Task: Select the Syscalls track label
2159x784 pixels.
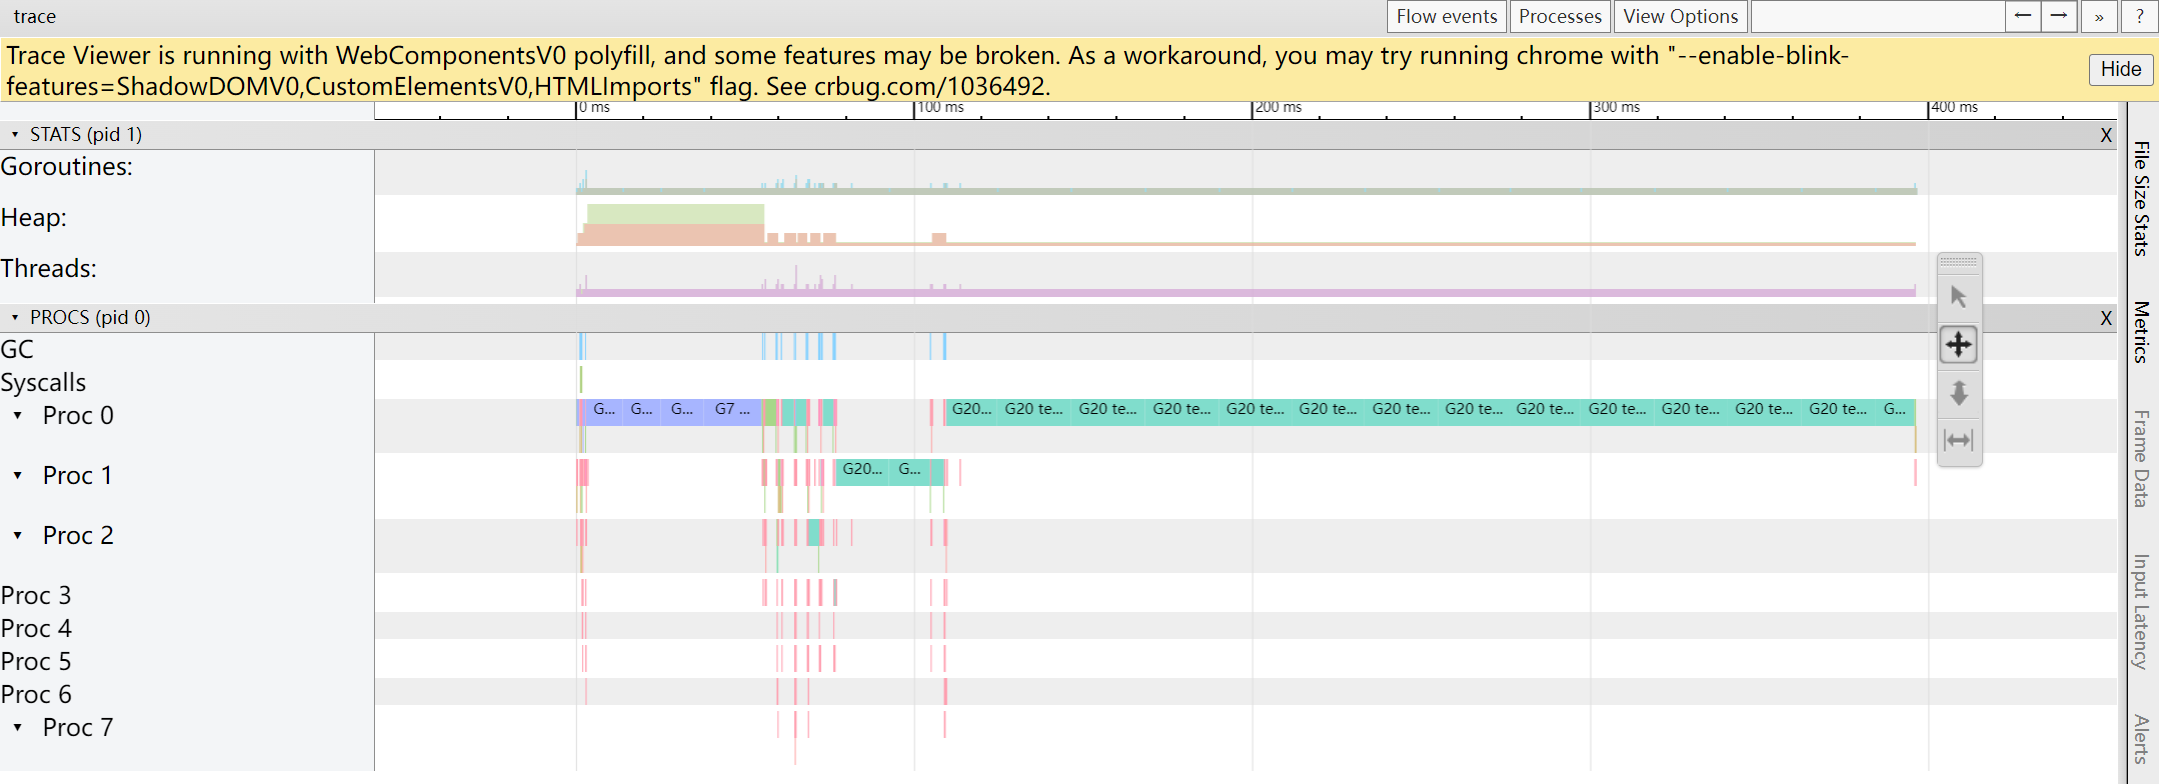Action: click(43, 383)
